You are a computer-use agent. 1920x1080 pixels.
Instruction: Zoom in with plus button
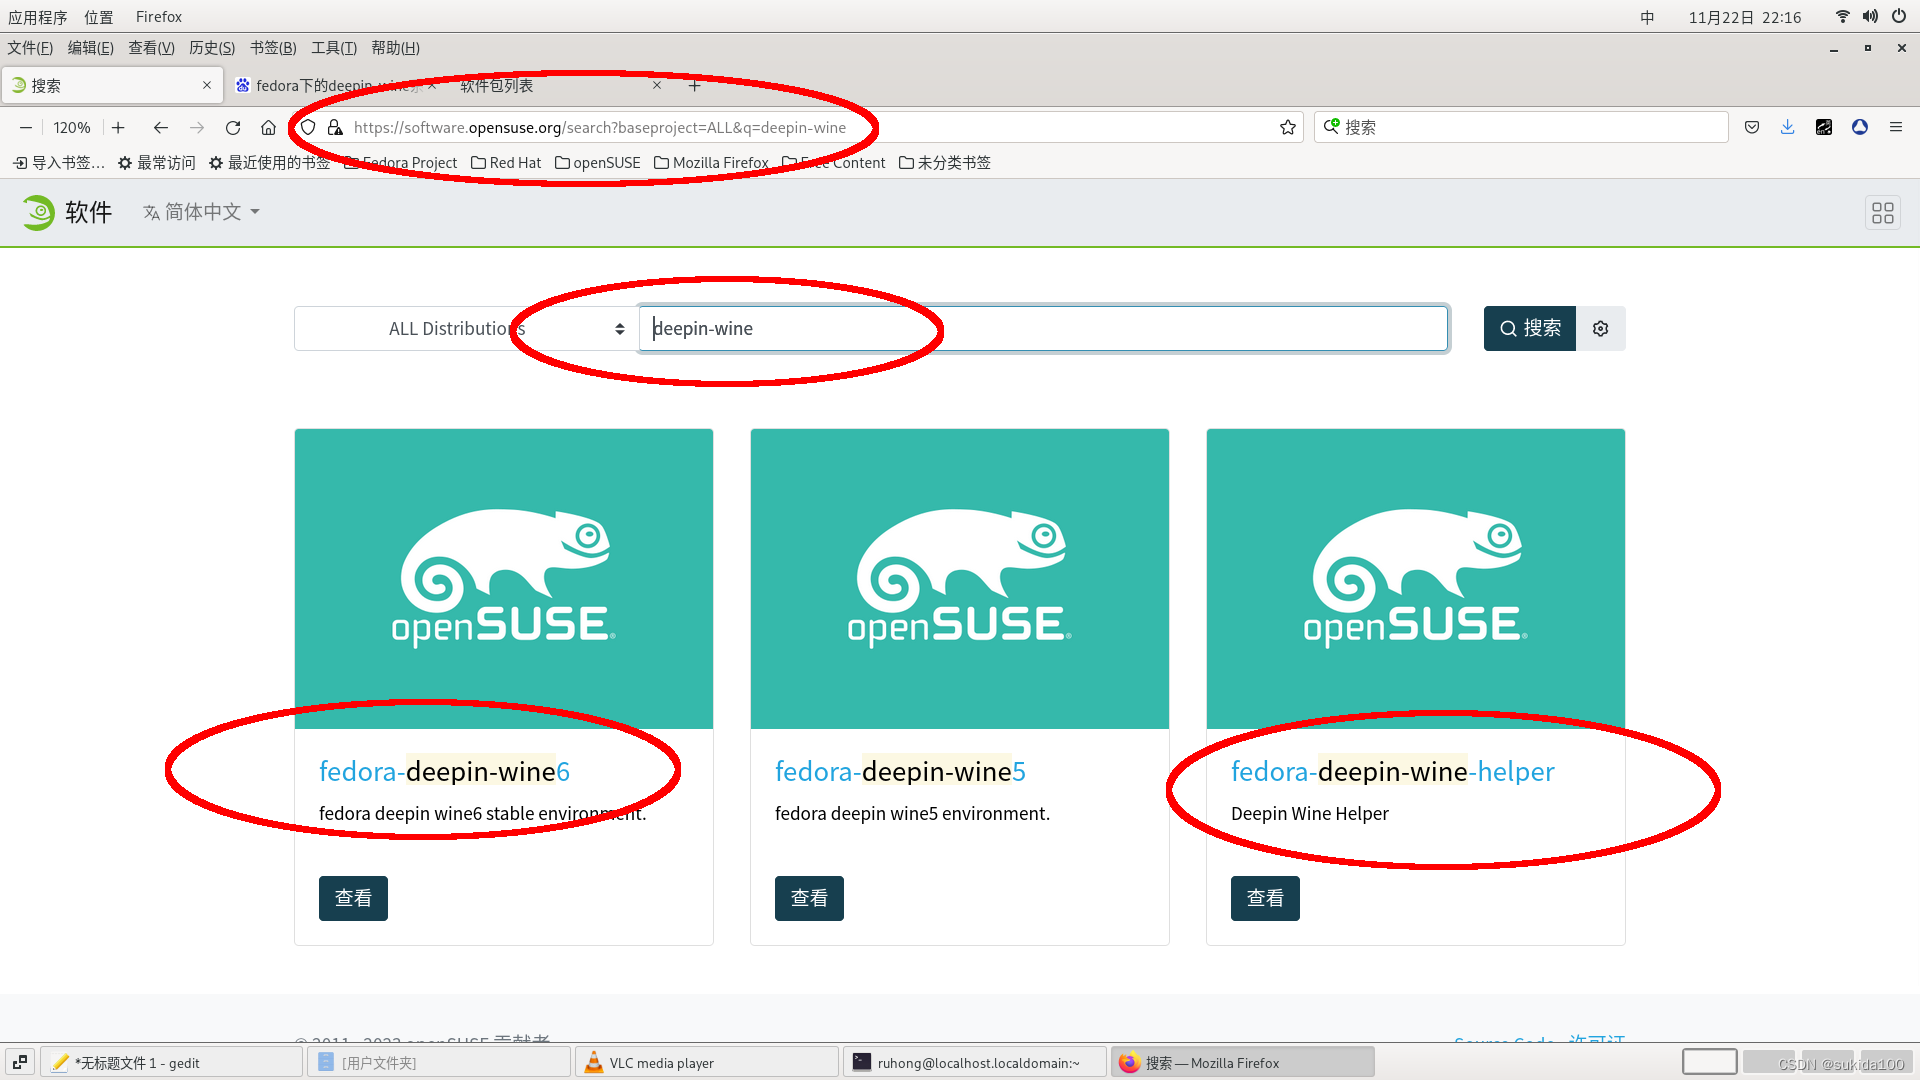click(118, 127)
